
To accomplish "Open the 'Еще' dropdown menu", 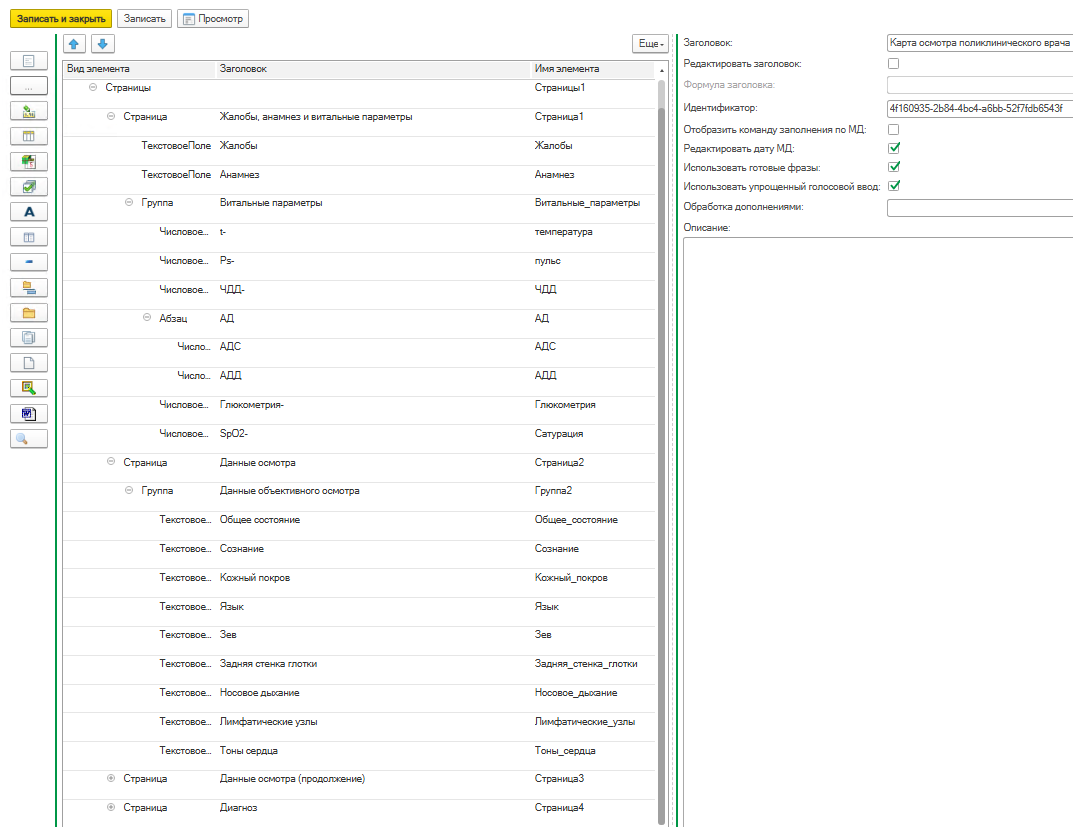I will pyautogui.click(x=650, y=44).
